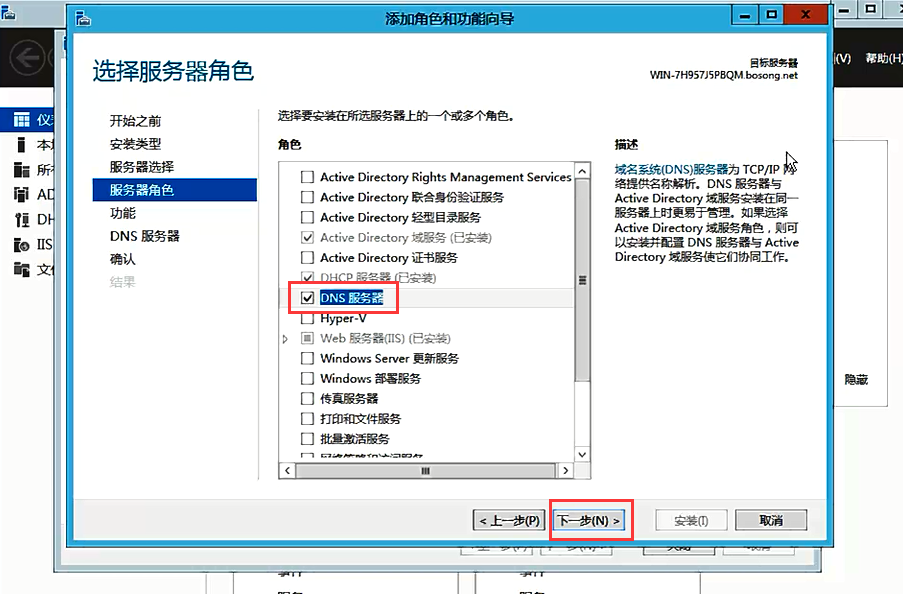Select Local Server icon in Server Manager sidebar

click(22, 145)
